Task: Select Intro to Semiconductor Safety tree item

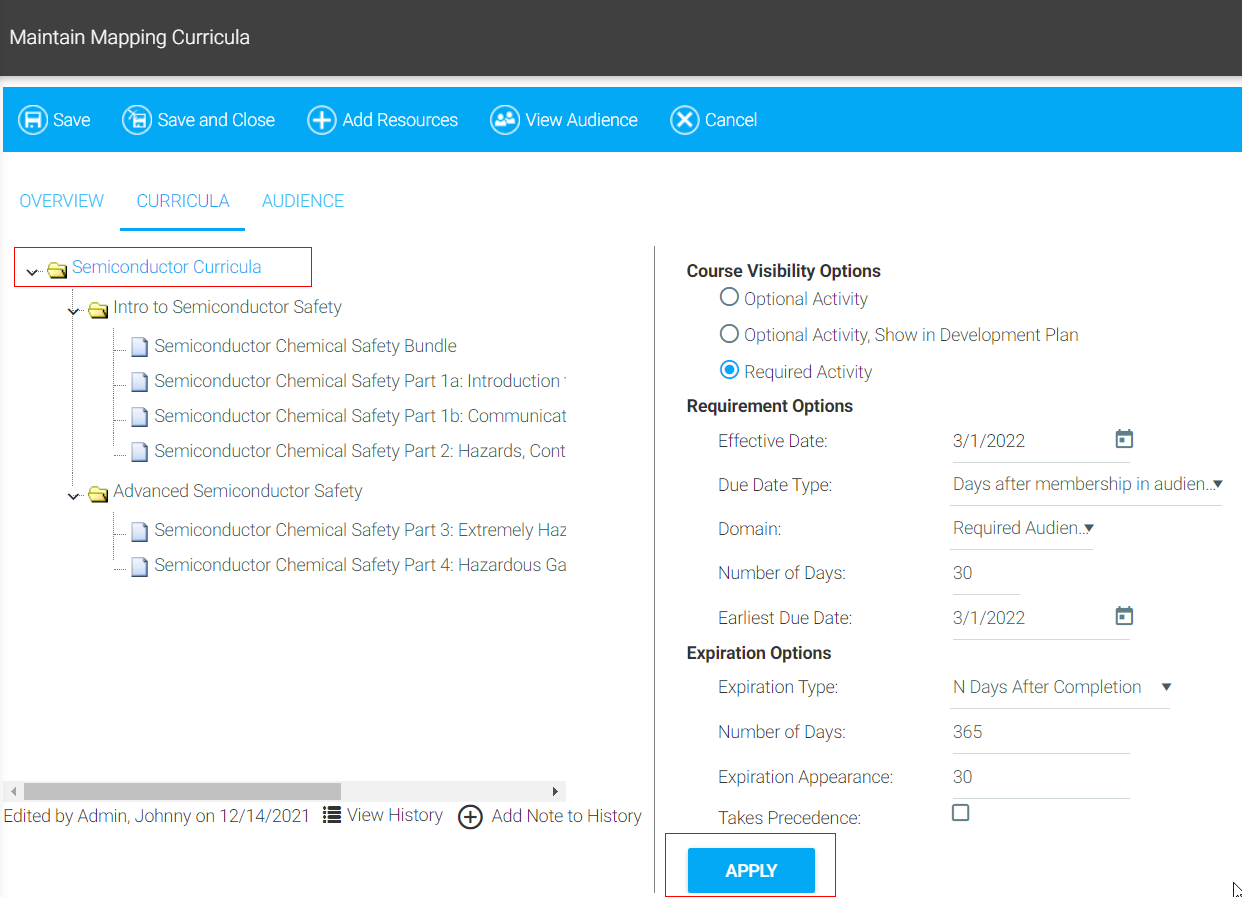Action: (228, 307)
